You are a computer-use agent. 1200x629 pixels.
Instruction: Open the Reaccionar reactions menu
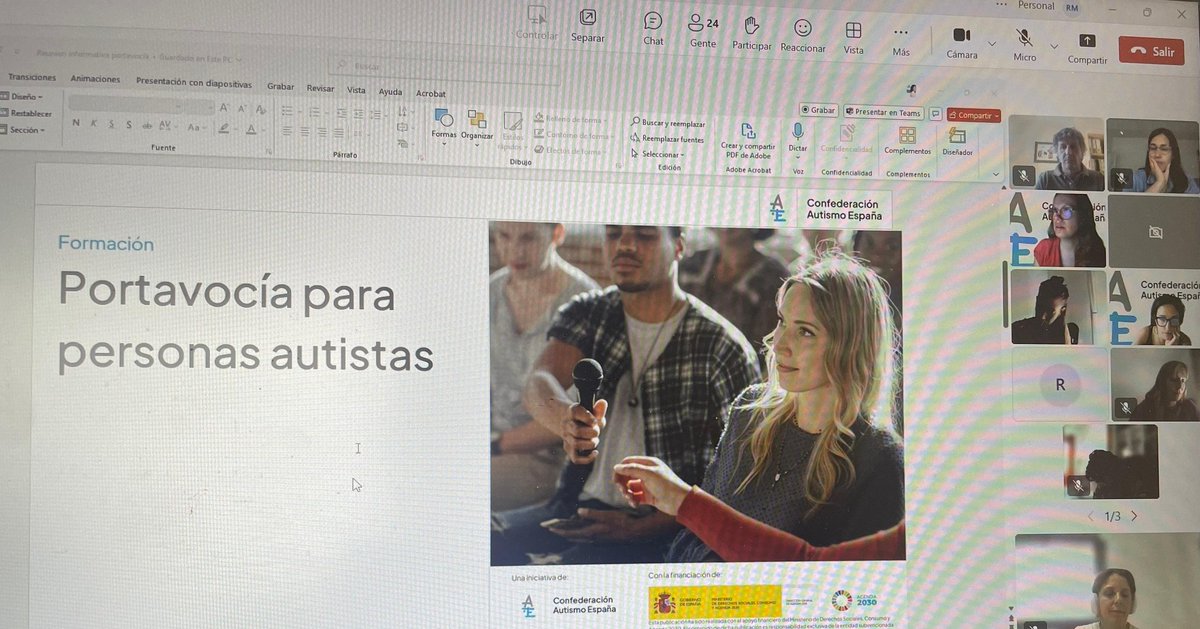click(x=803, y=35)
